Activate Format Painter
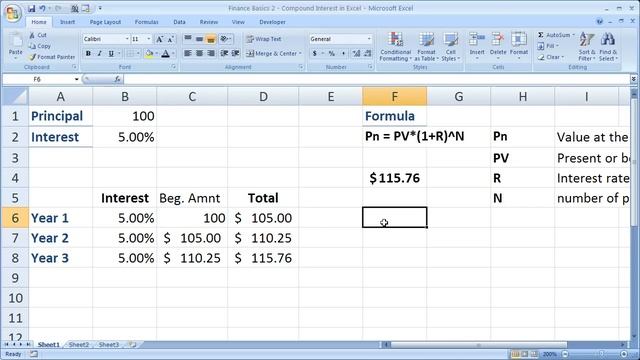Screen dimensions: 640x360 tap(52, 57)
